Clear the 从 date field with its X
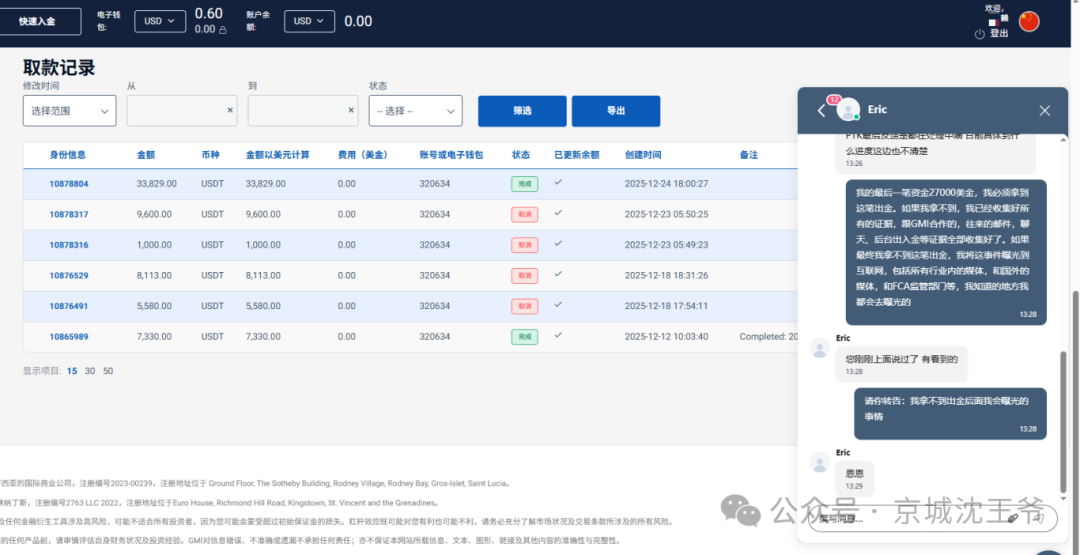 pos(230,110)
